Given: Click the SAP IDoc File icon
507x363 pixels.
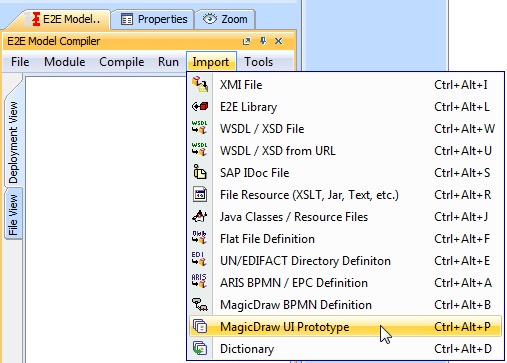Looking at the screenshot, I should pyautogui.click(x=200, y=172).
